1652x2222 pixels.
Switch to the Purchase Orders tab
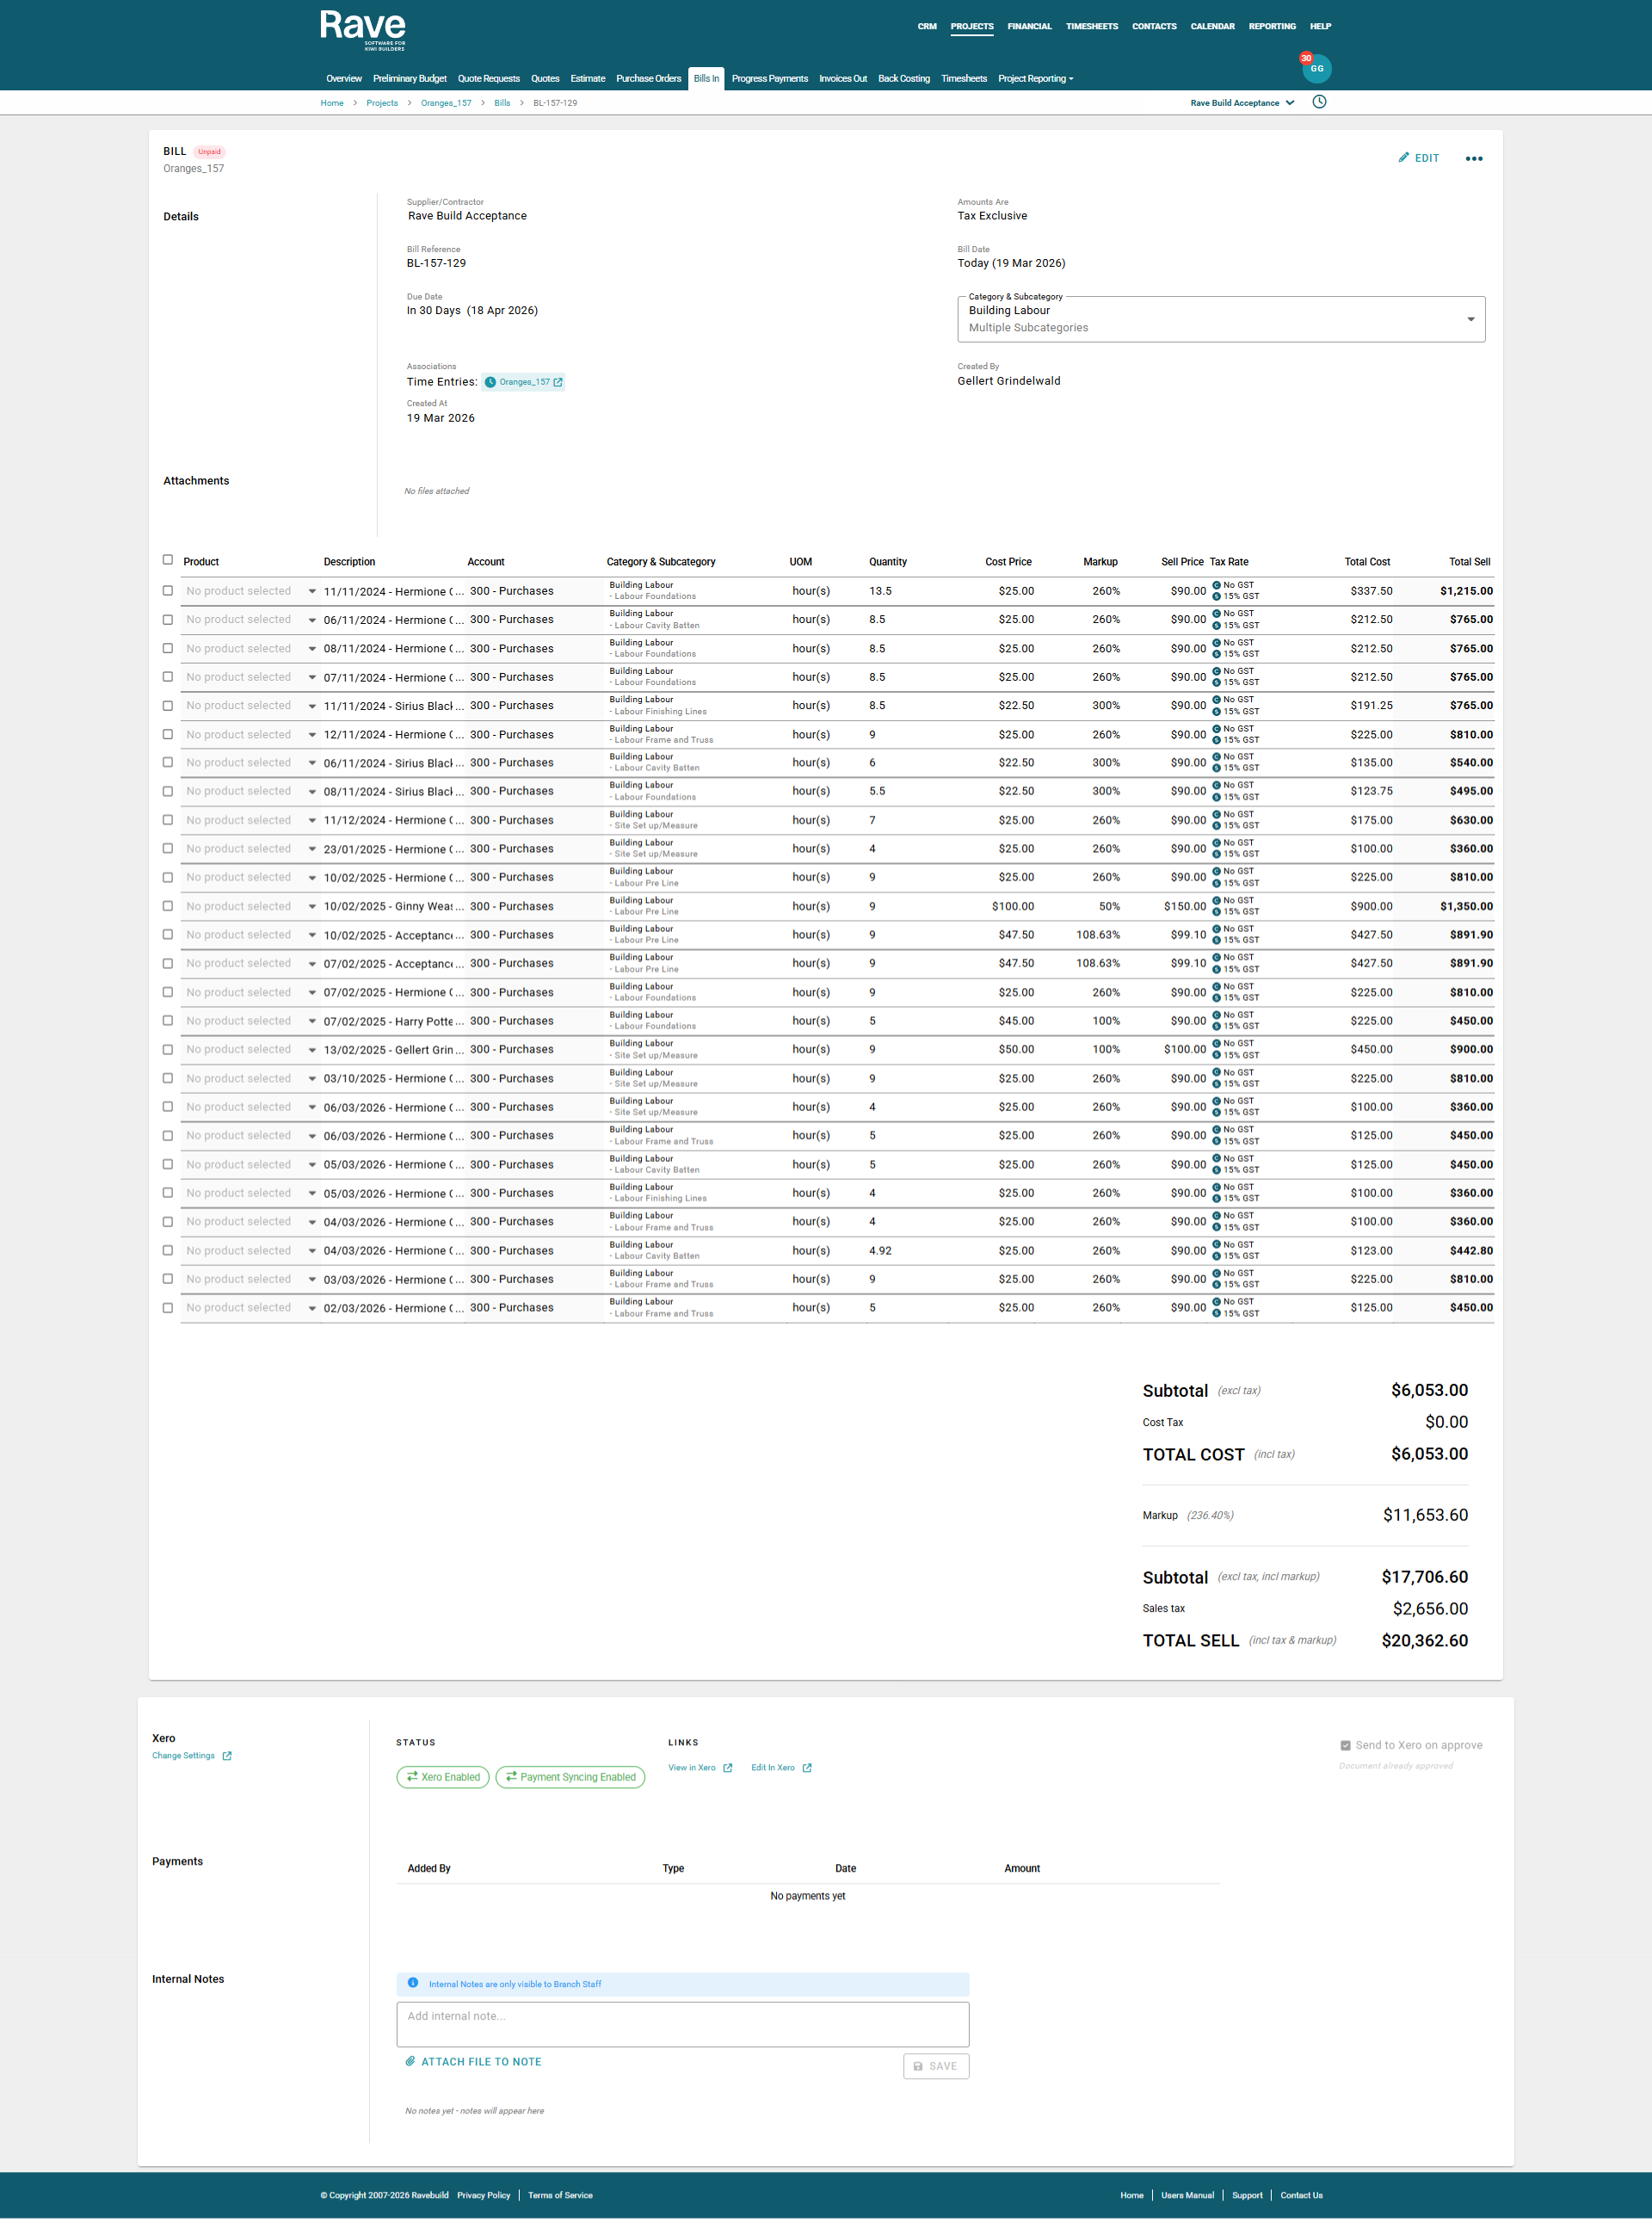tap(648, 79)
